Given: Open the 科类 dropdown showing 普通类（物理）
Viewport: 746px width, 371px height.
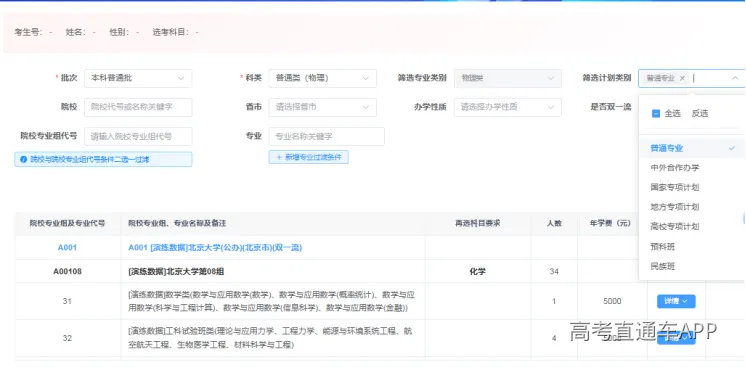Looking at the screenshot, I should [x=323, y=78].
